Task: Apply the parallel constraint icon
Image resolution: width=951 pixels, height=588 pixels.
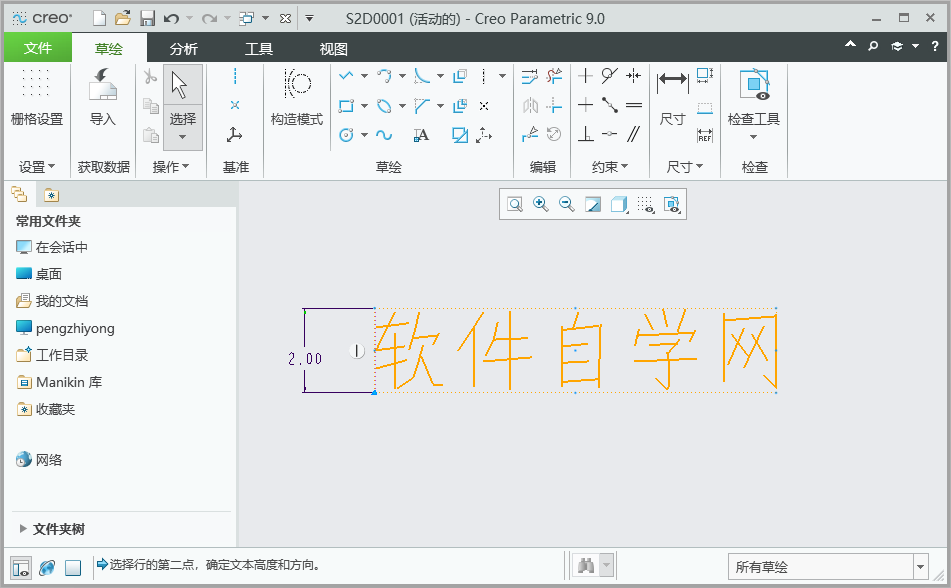Action: [634, 134]
